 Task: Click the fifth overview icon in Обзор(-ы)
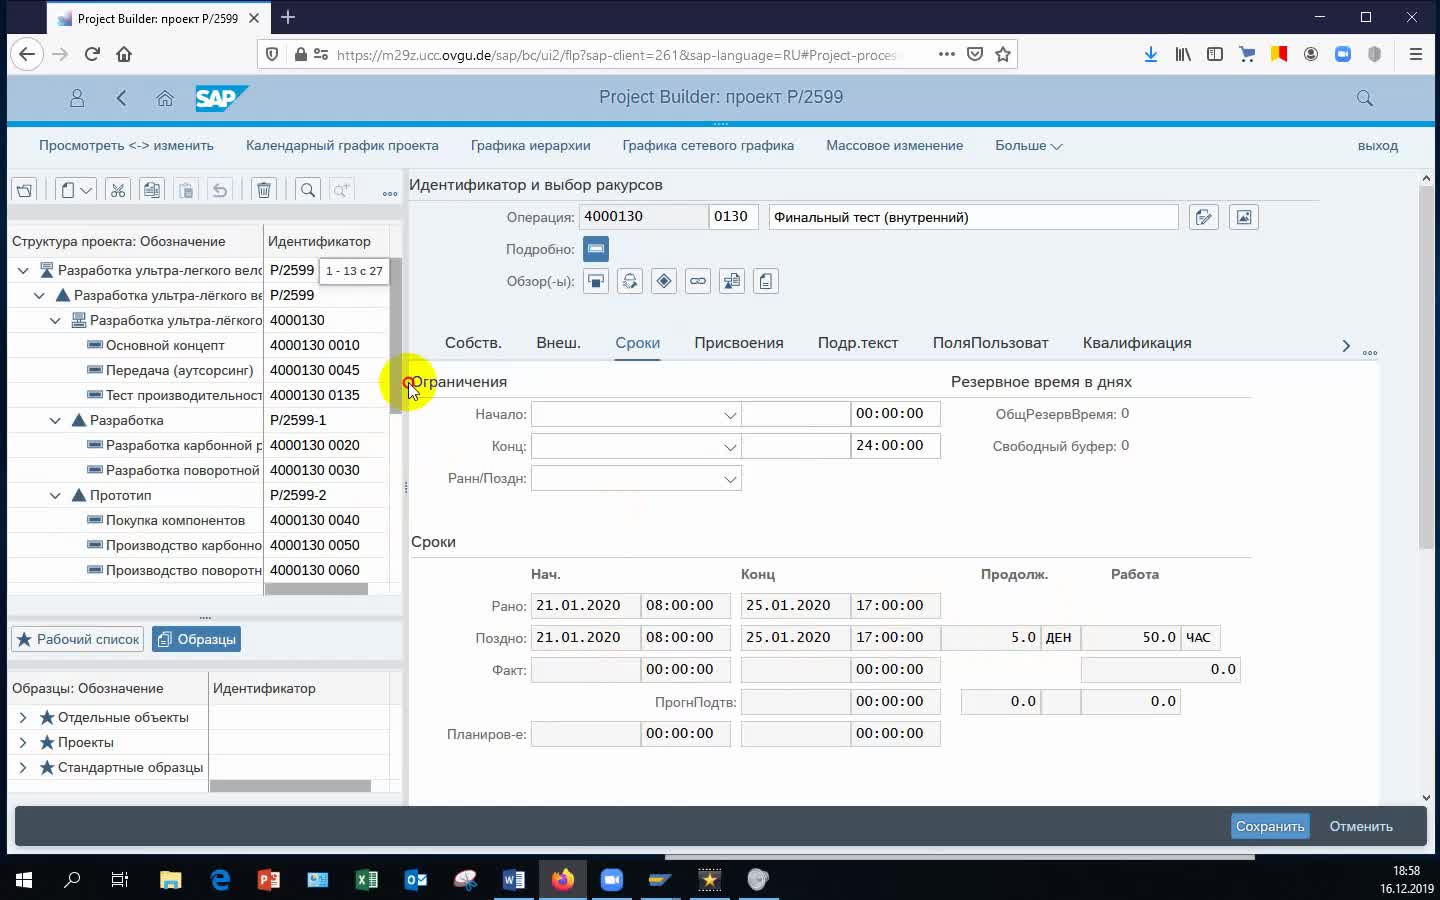(732, 281)
